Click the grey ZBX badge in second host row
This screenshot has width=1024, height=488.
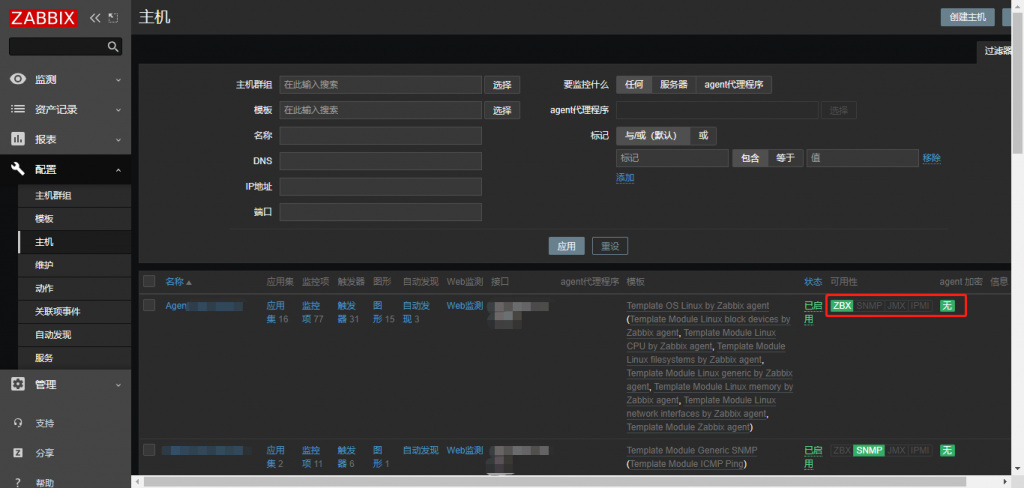(x=842, y=450)
